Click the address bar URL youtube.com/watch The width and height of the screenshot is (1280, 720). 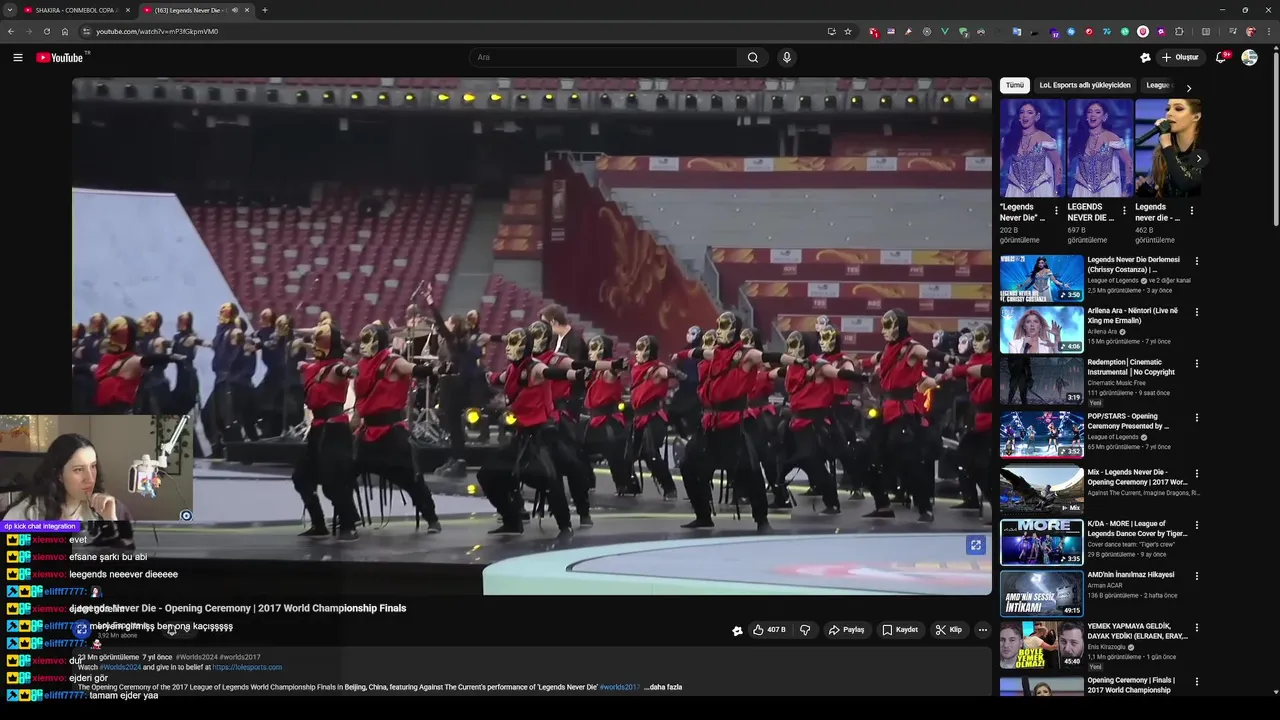157,31
